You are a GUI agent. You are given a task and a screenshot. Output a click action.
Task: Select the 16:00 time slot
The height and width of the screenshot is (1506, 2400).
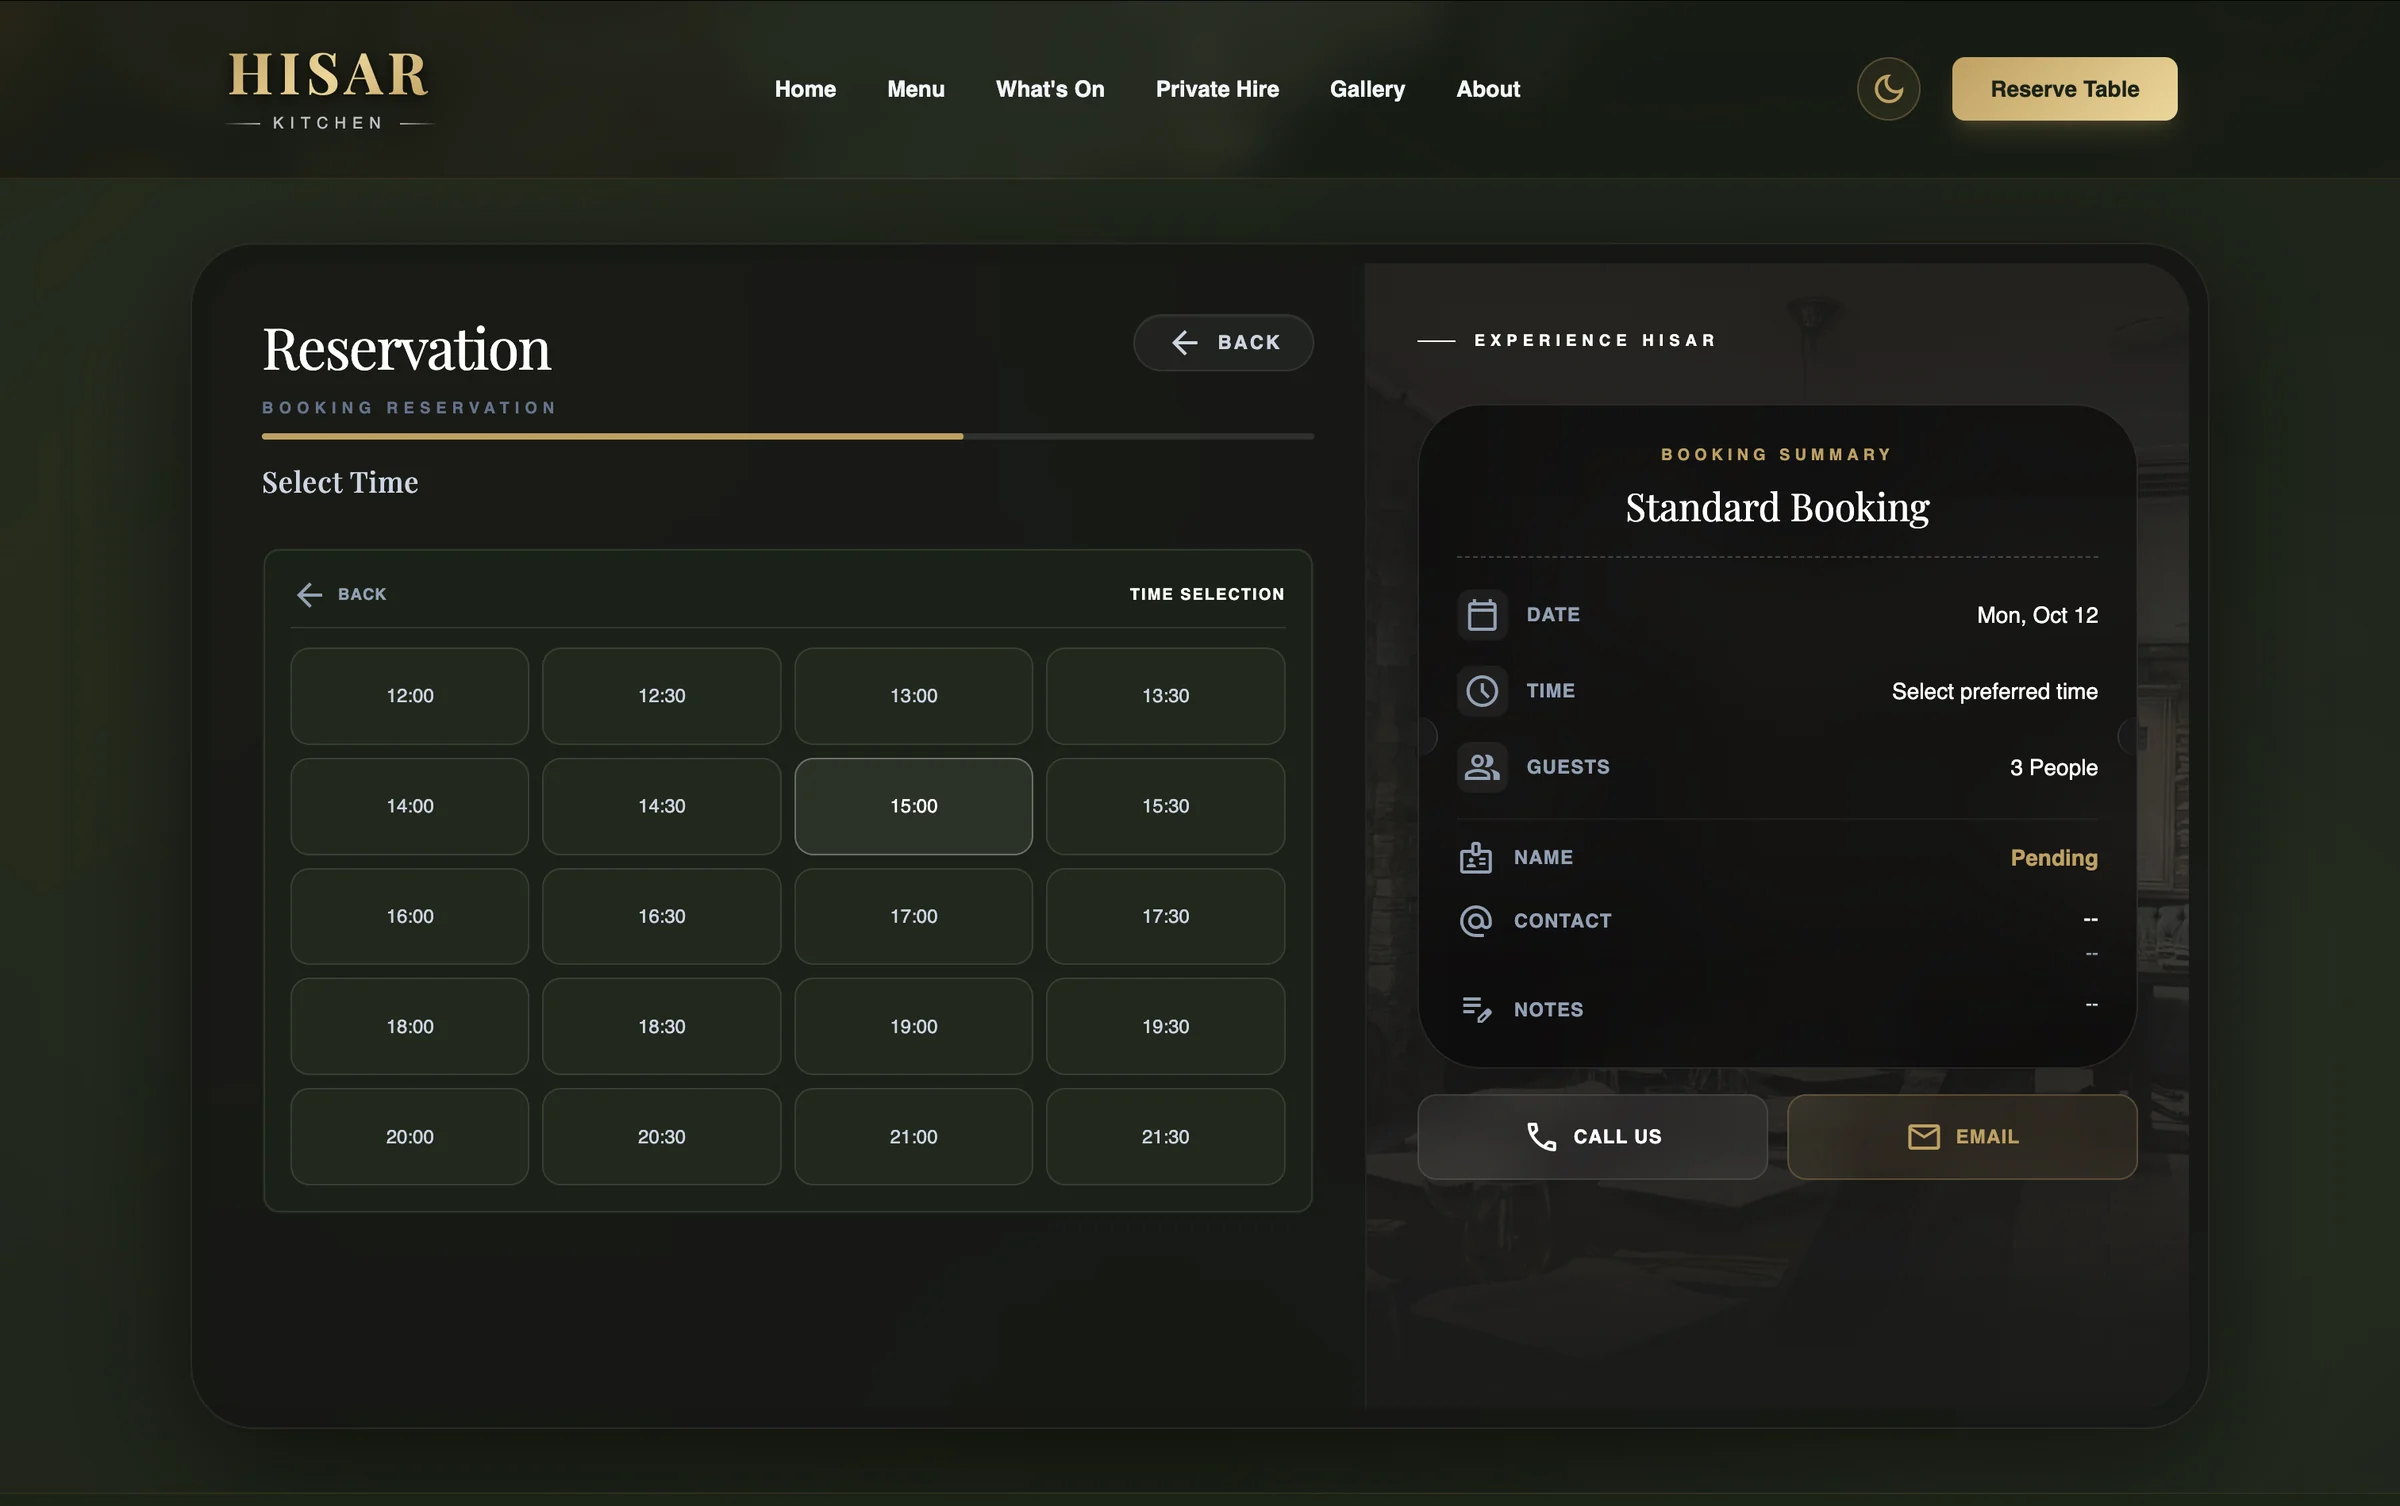[410, 916]
